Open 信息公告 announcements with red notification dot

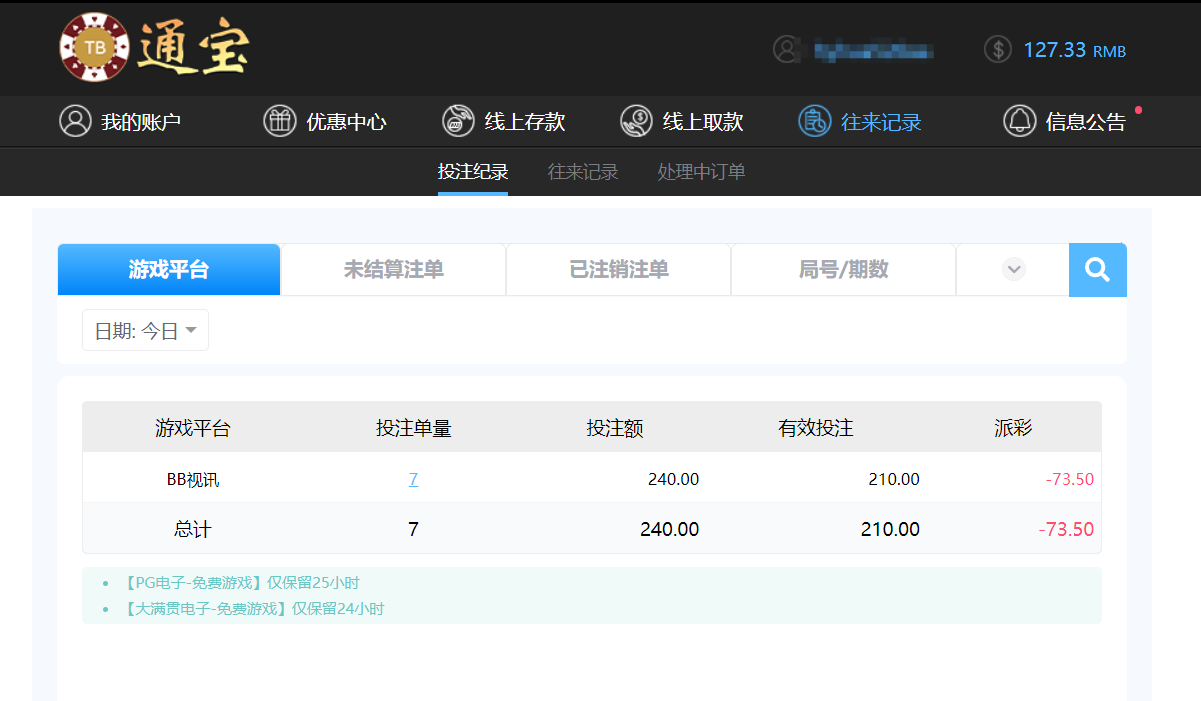point(1019,121)
